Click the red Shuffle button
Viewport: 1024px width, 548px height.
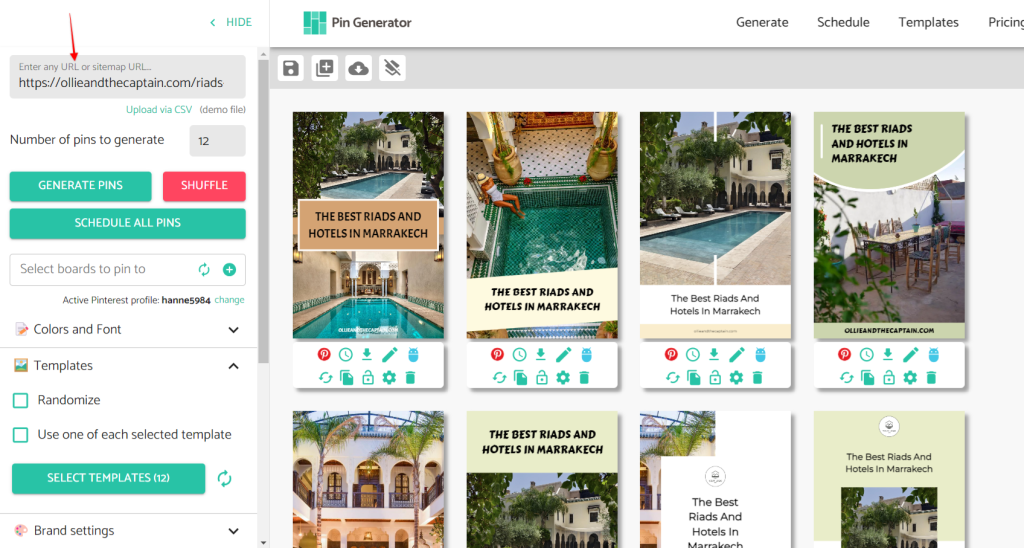pos(203,186)
